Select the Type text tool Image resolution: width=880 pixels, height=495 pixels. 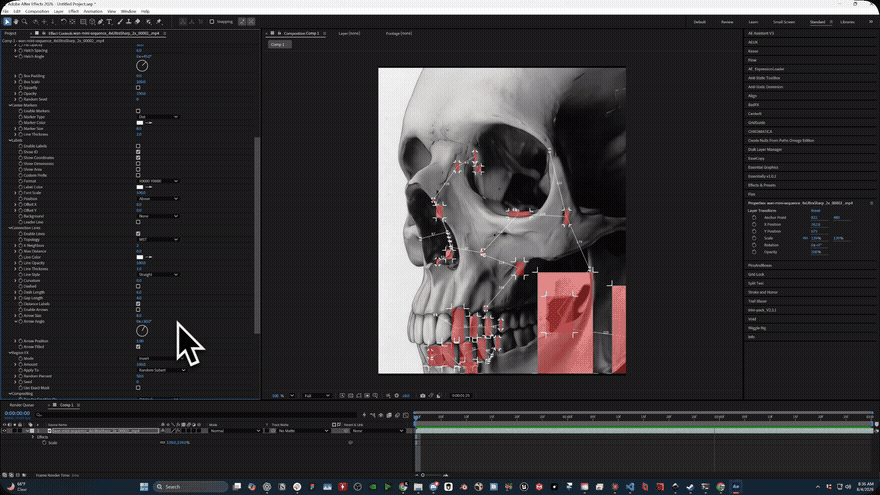(x=109, y=22)
